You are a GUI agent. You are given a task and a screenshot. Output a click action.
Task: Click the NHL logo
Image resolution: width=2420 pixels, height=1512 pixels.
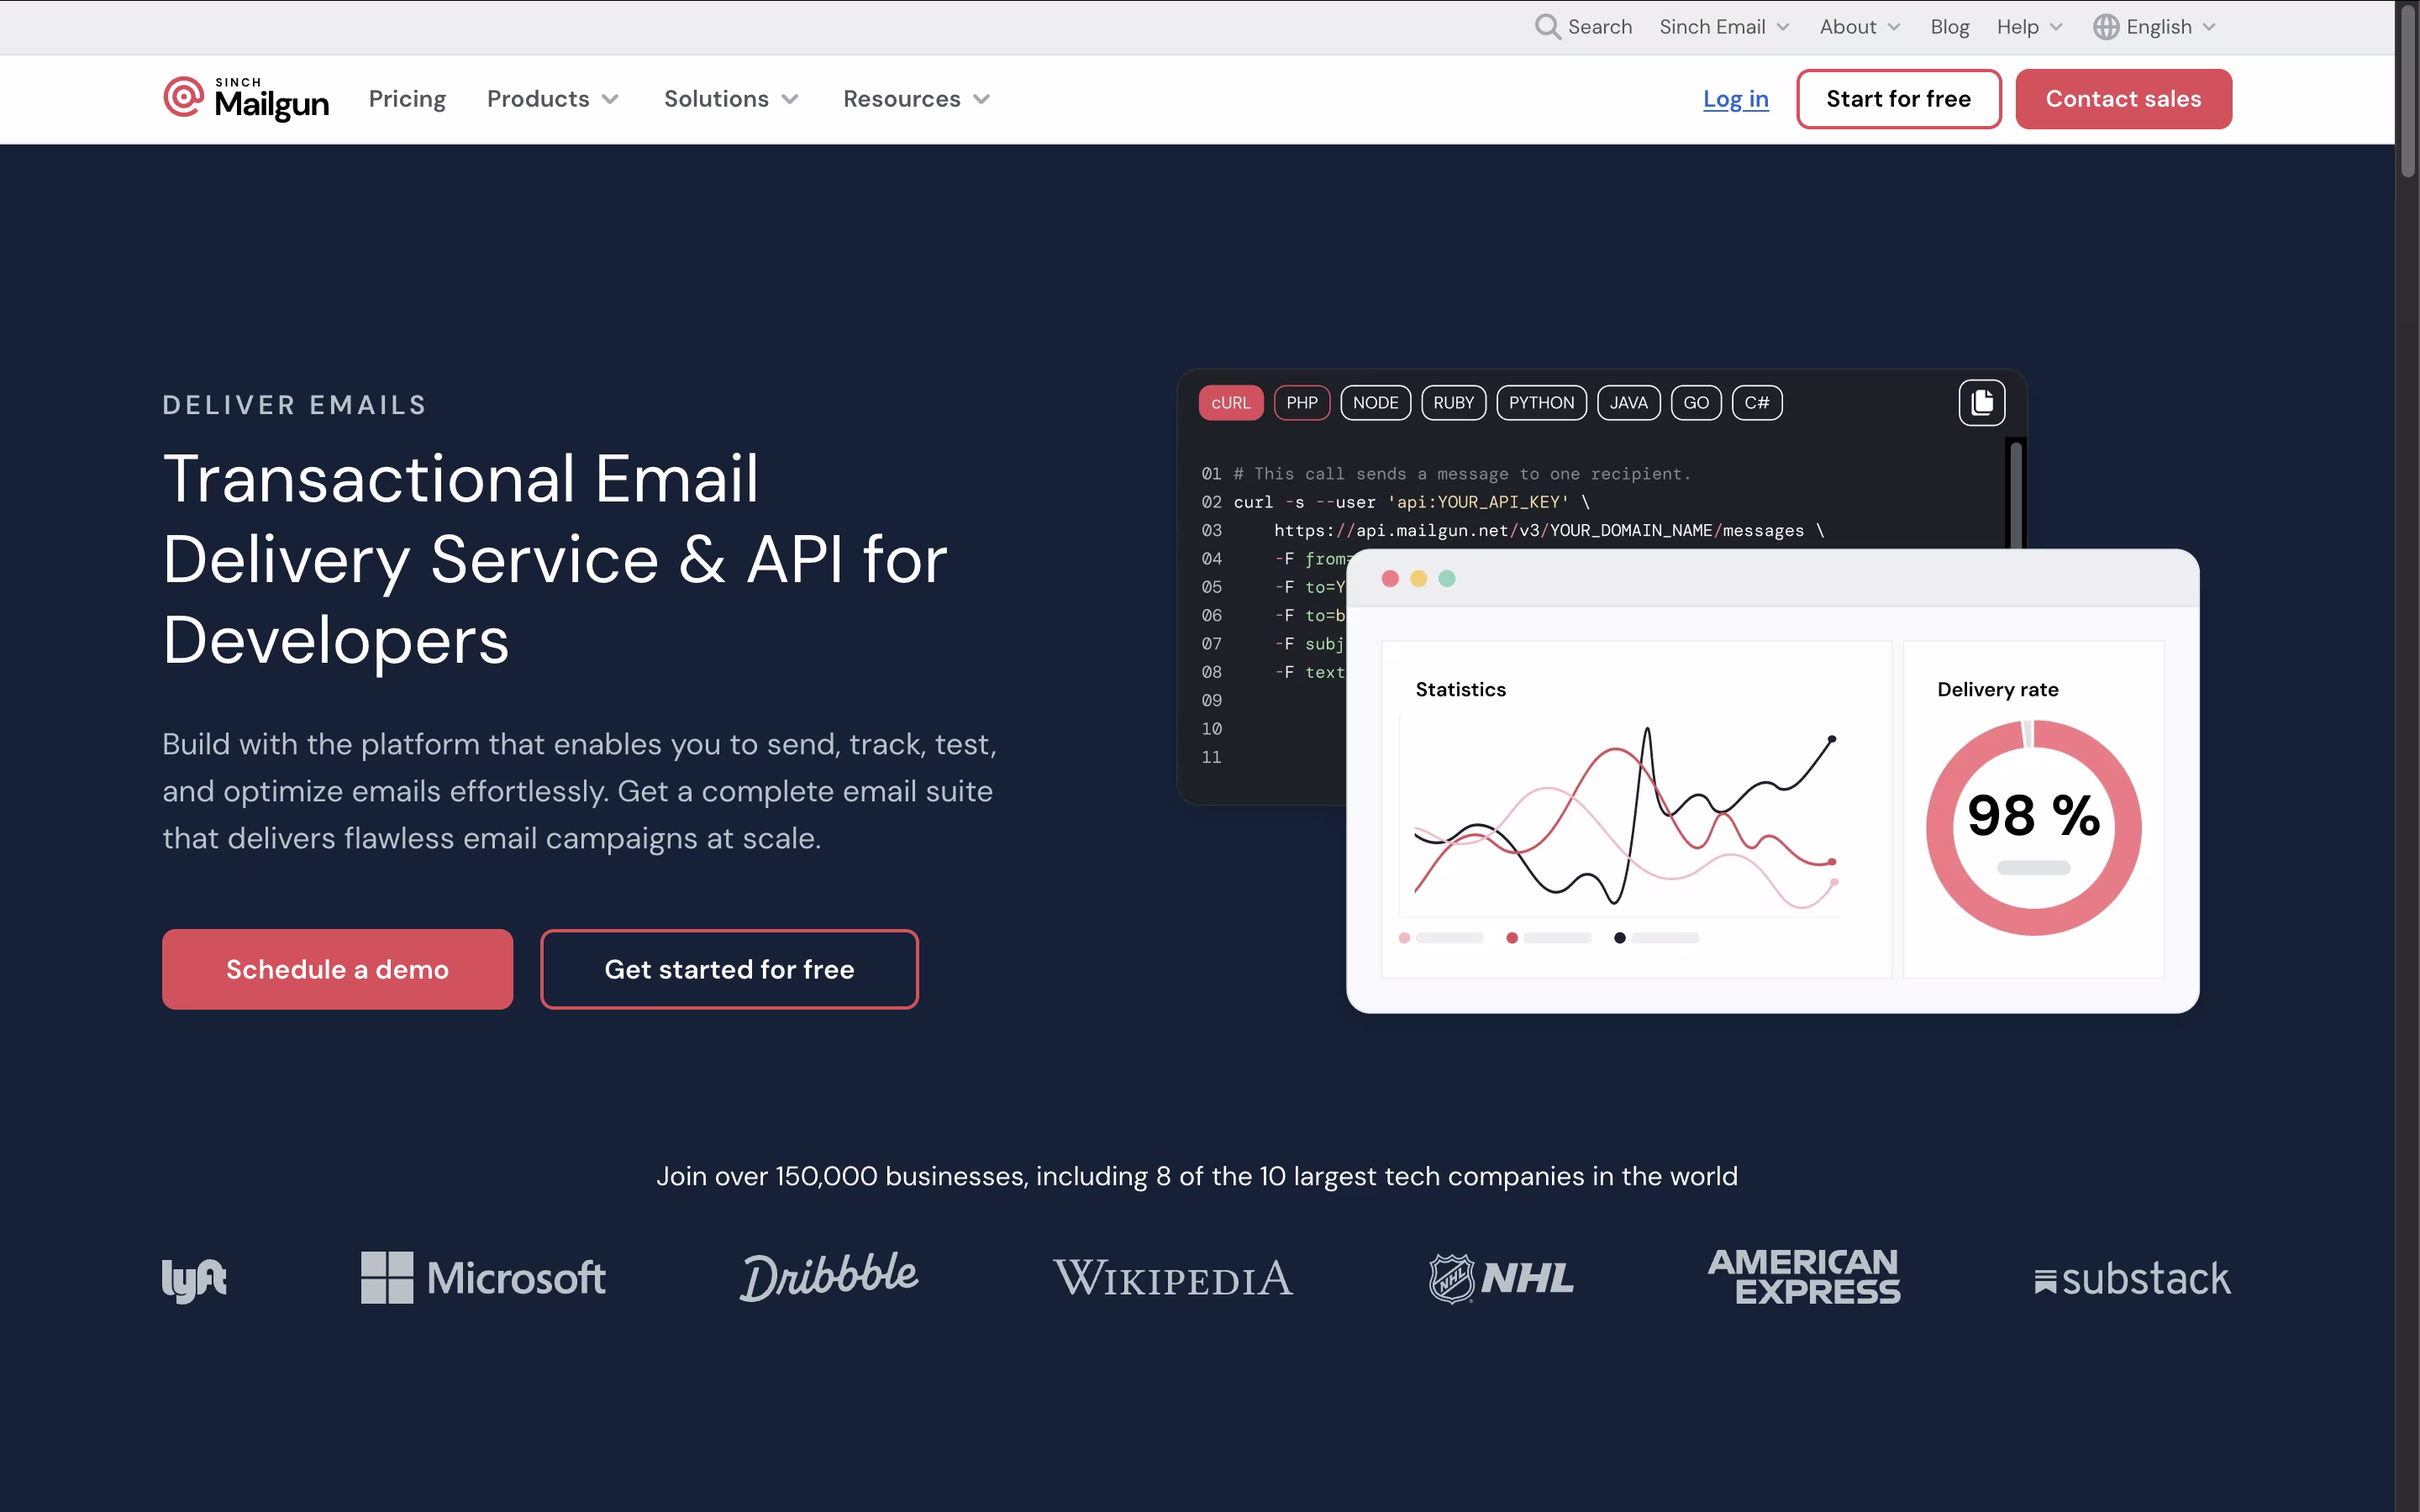(1501, 1278)
